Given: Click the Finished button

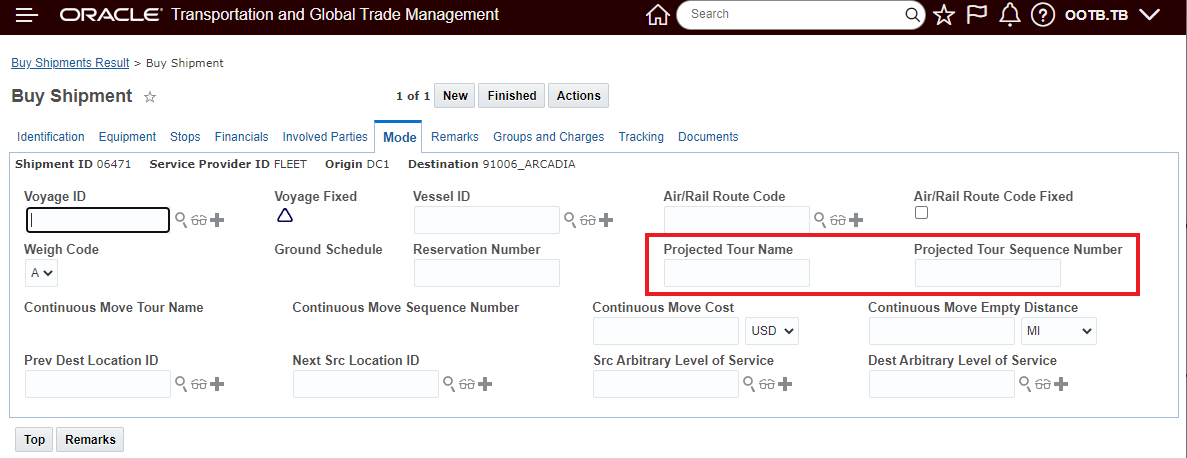Looking at the screenshot, I should (x=512, y=96).
